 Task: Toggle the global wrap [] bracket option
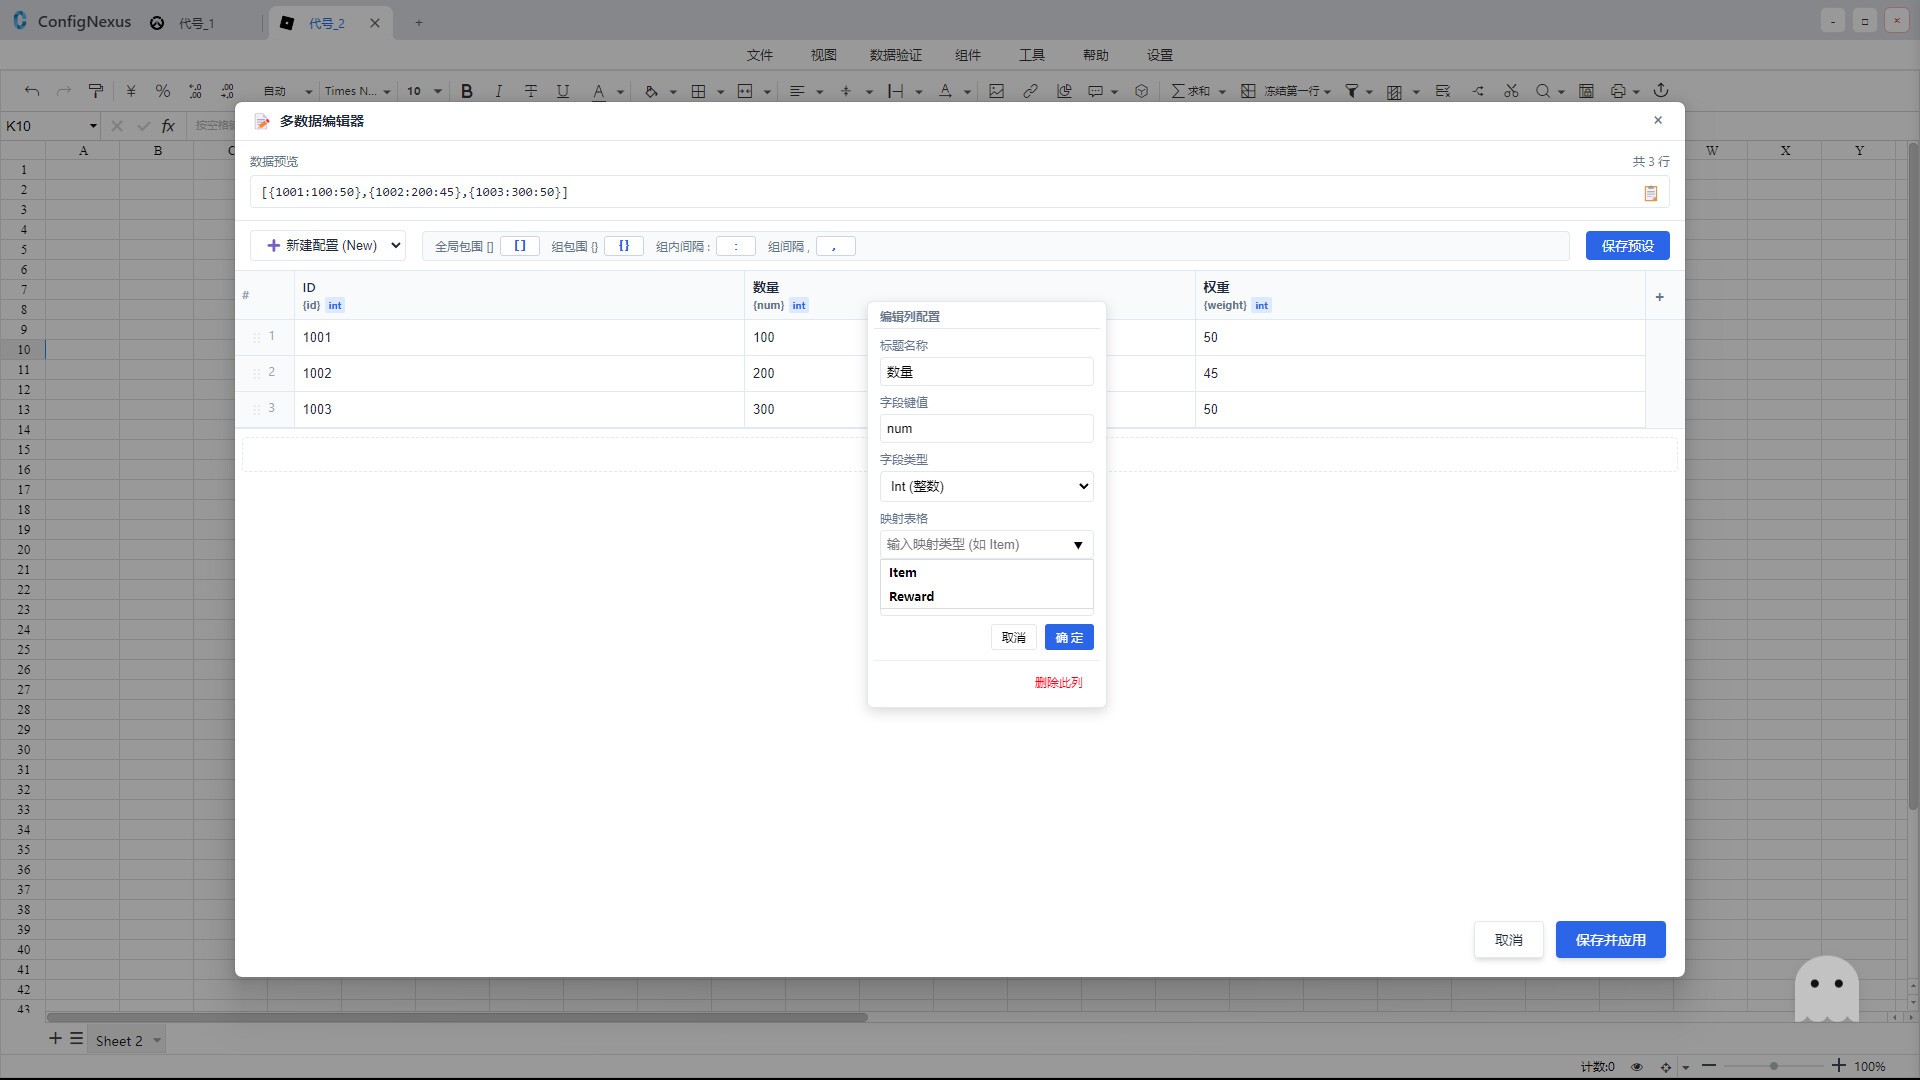520,246
